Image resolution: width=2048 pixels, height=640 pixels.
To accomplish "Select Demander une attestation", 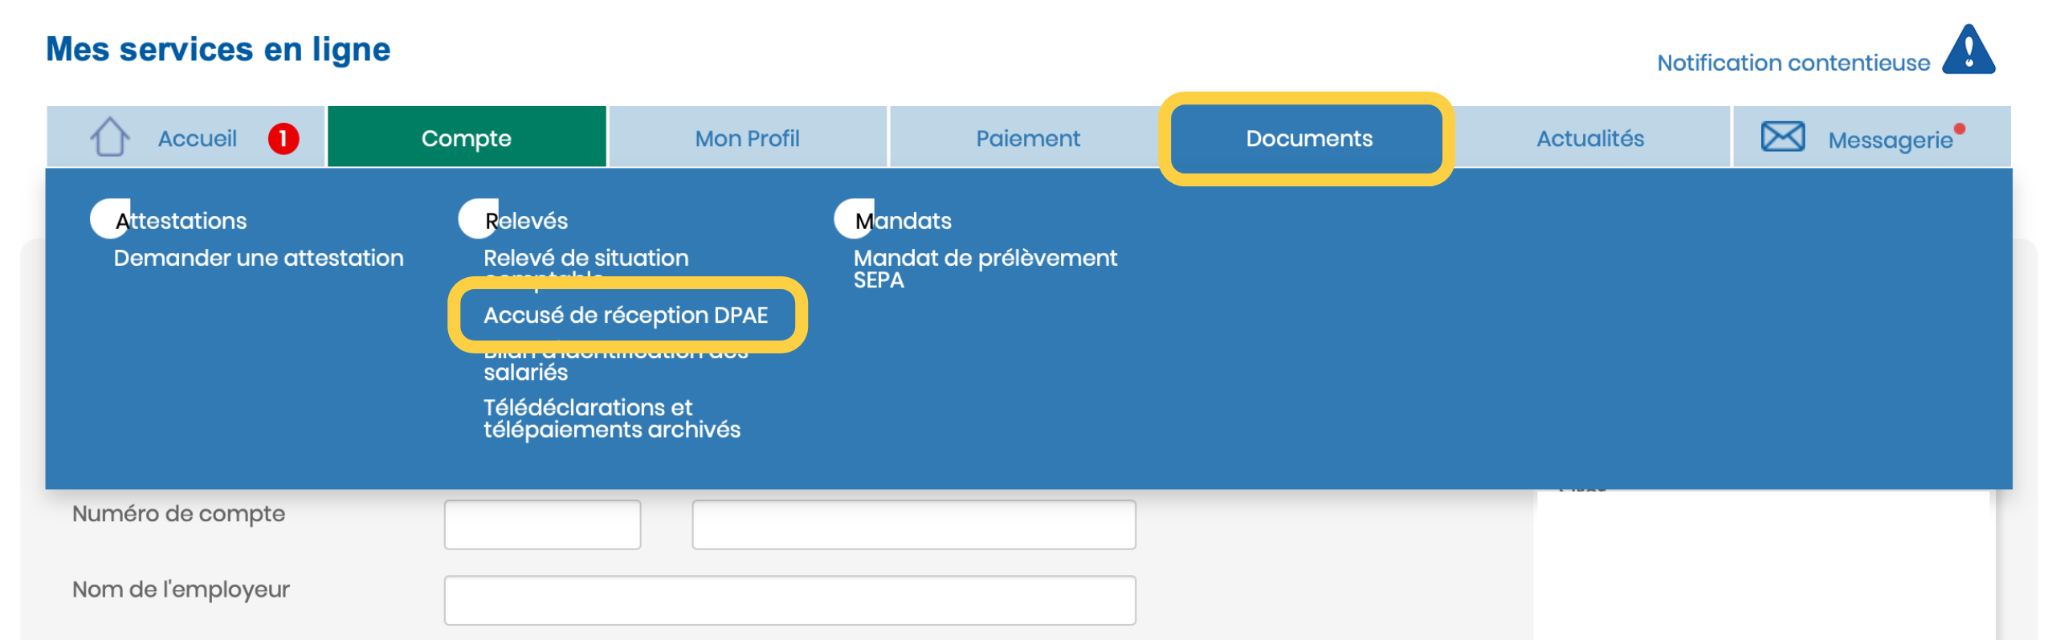I will click(x=258, y=258).
